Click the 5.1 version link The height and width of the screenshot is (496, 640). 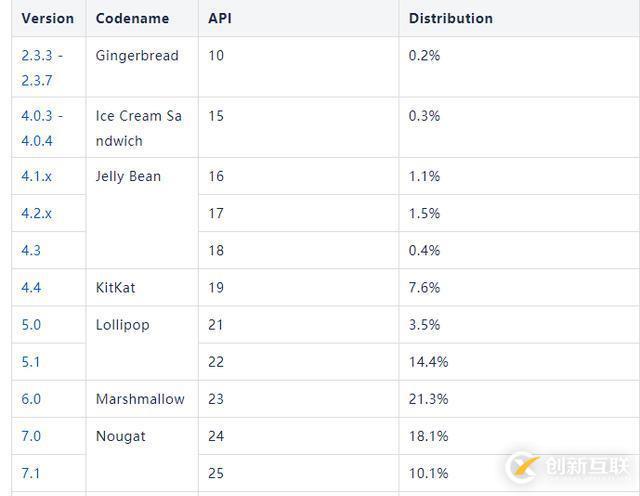point(31,361)
